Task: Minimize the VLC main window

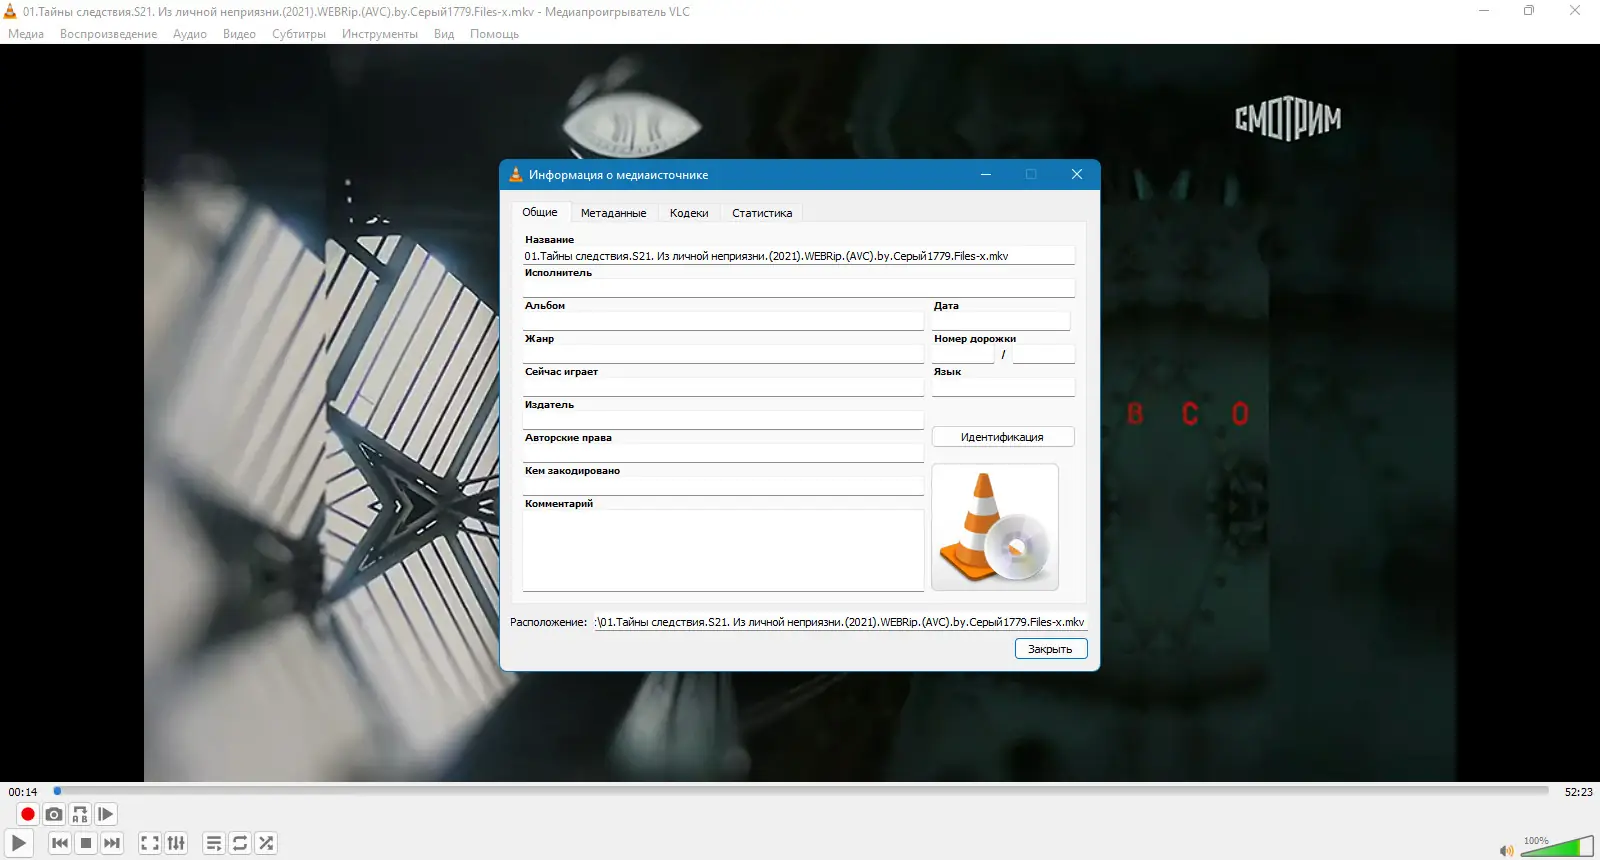Action: point(1484,11)
